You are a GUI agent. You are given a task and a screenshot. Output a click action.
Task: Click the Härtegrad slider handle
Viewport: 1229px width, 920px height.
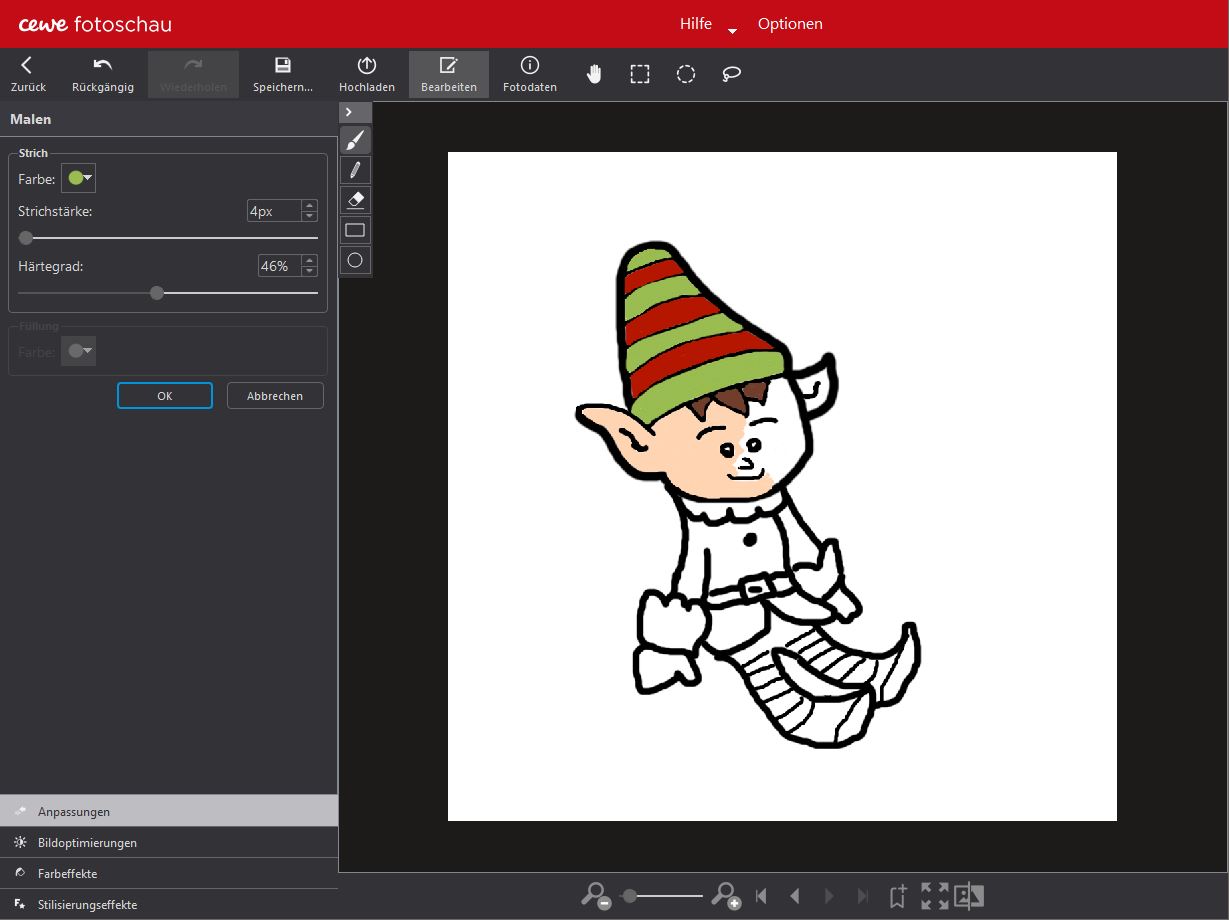pyautogui.click(x=157, y=293)
